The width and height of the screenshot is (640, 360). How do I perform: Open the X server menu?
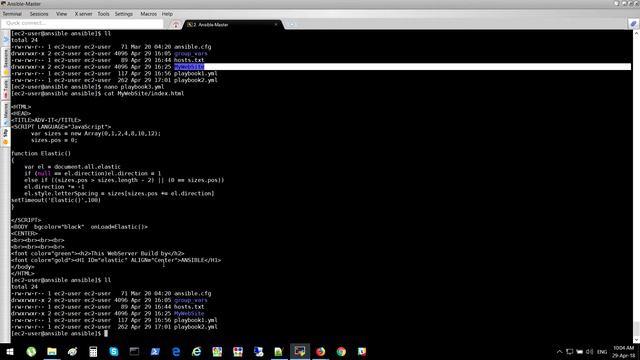click(x=83, y=14)
